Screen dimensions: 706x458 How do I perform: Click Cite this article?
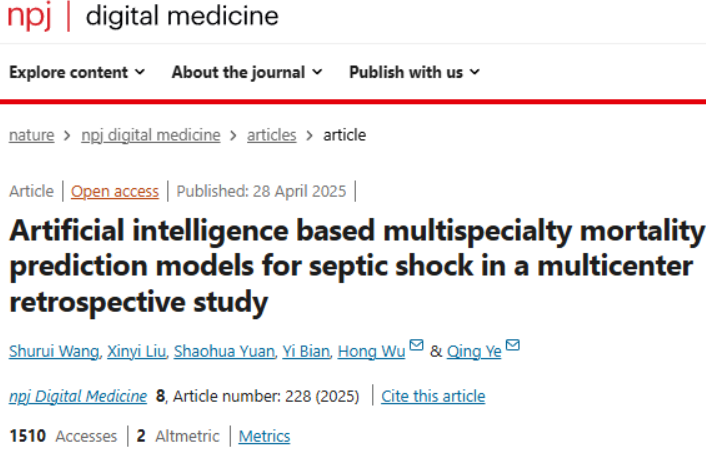(x=433, y=396)
